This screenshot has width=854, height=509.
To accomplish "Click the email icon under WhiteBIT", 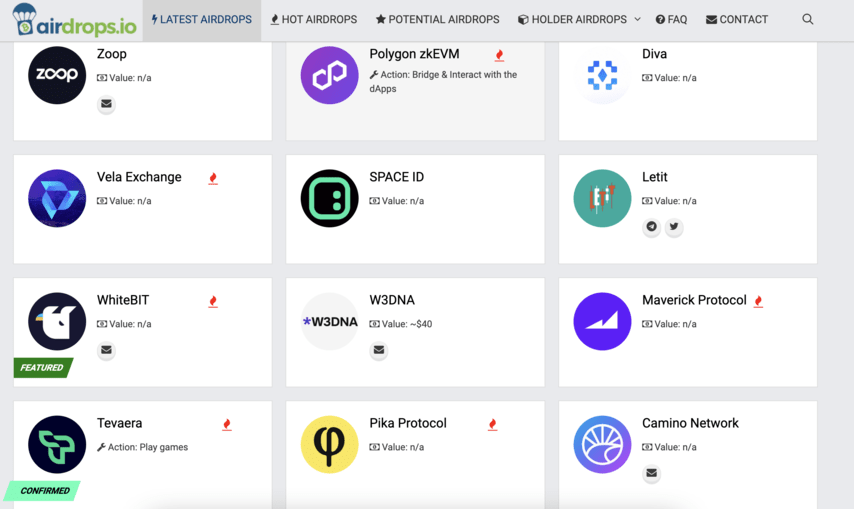I will click(106, 350).
